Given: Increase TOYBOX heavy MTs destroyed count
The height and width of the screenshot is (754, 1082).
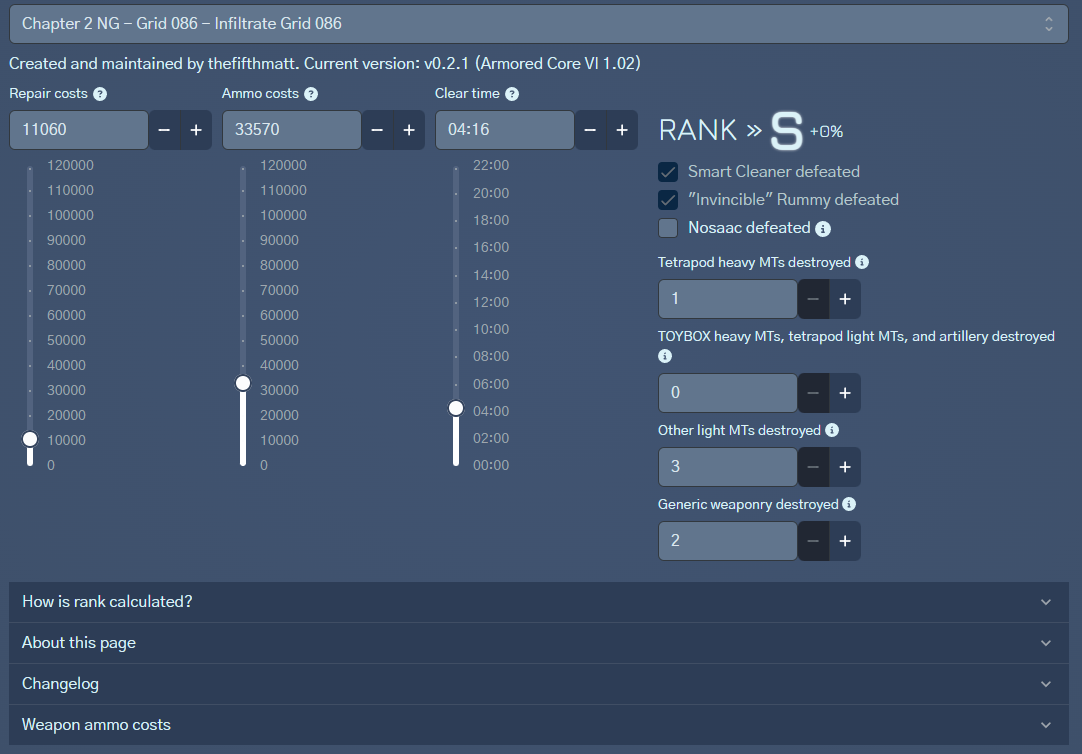Looking at the screenshot, I should point(845,393).
